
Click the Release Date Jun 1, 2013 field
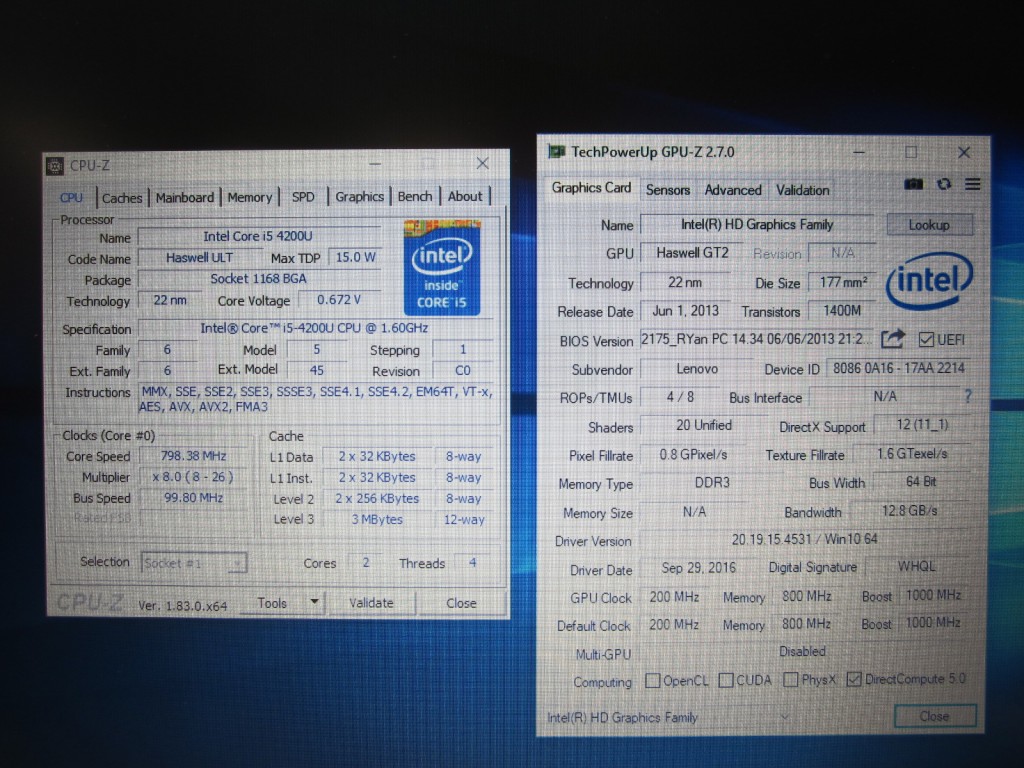pos(686,311)
